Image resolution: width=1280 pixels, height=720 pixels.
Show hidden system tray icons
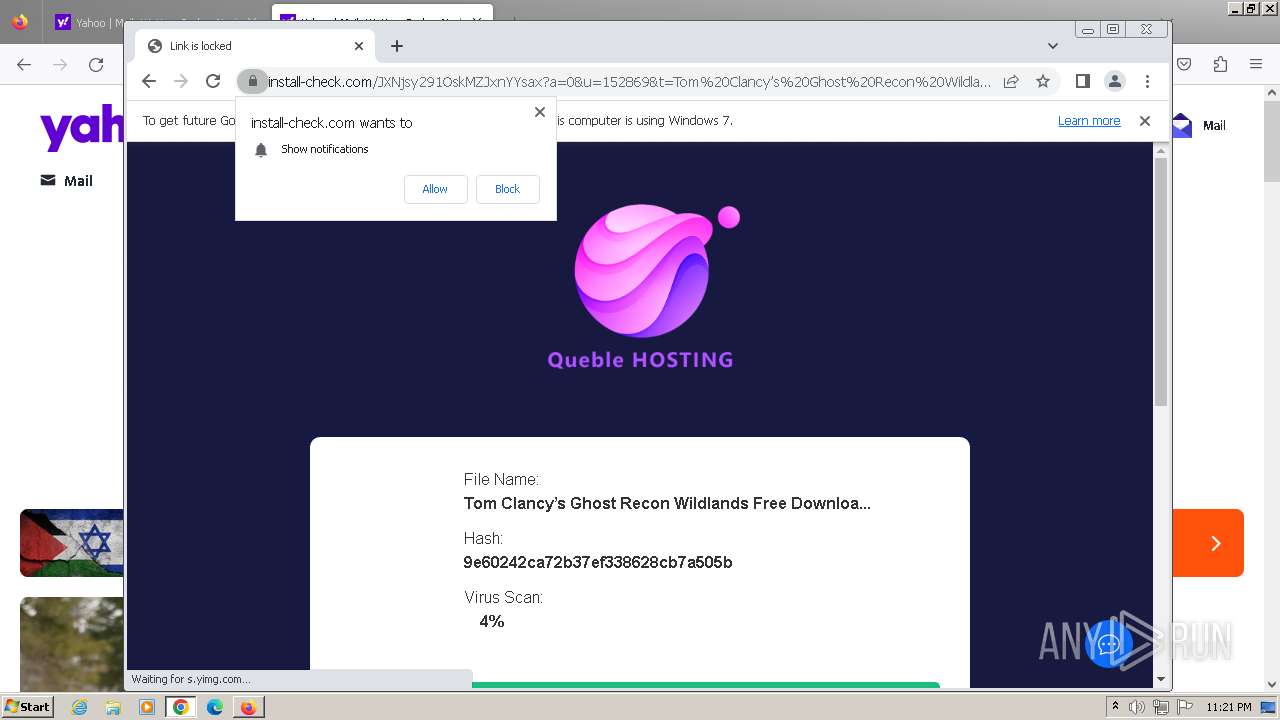click(1115, 707)
